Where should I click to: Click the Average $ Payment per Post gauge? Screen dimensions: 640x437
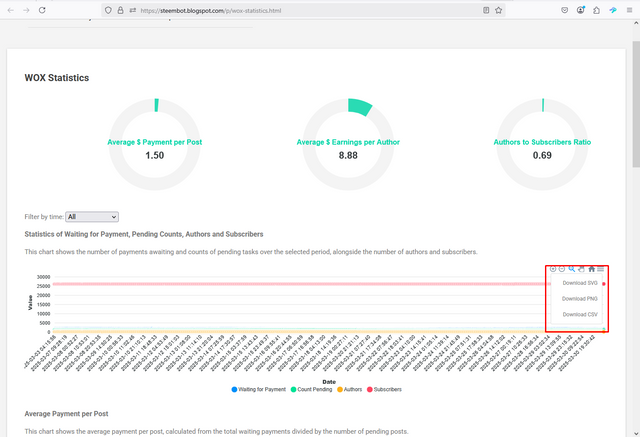point(155,144)
